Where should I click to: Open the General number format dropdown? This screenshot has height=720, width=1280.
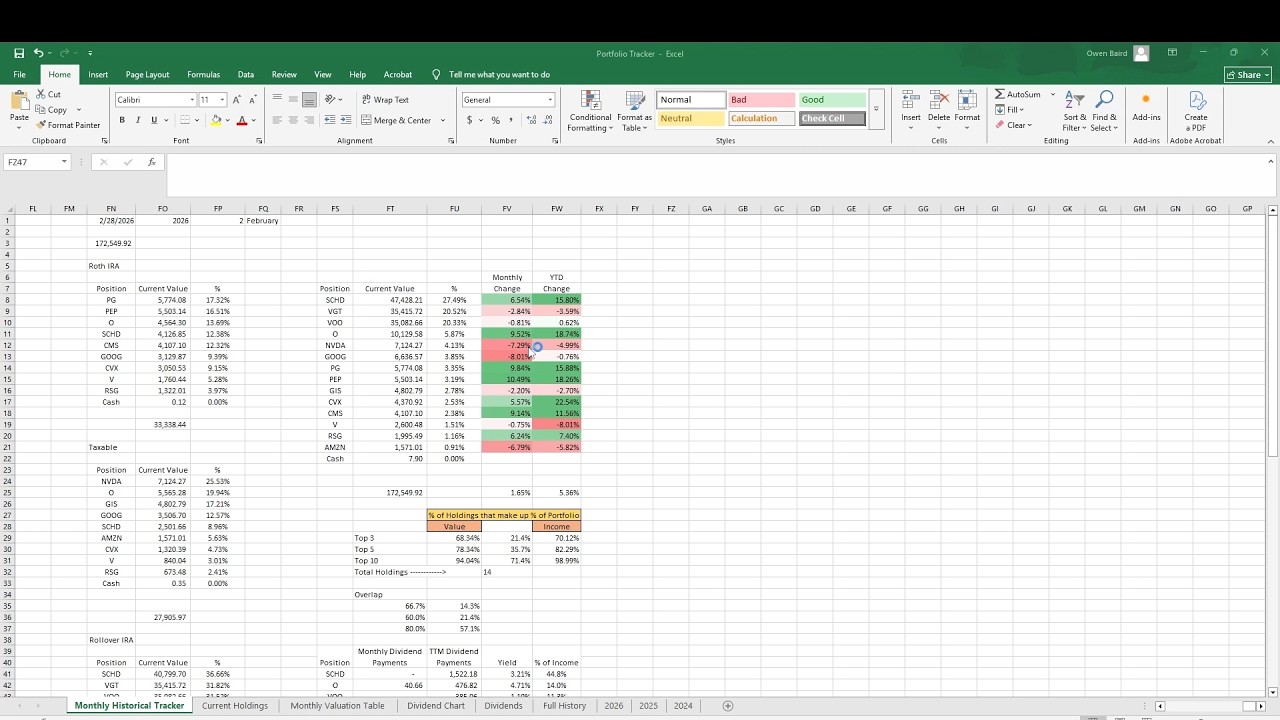550,100
